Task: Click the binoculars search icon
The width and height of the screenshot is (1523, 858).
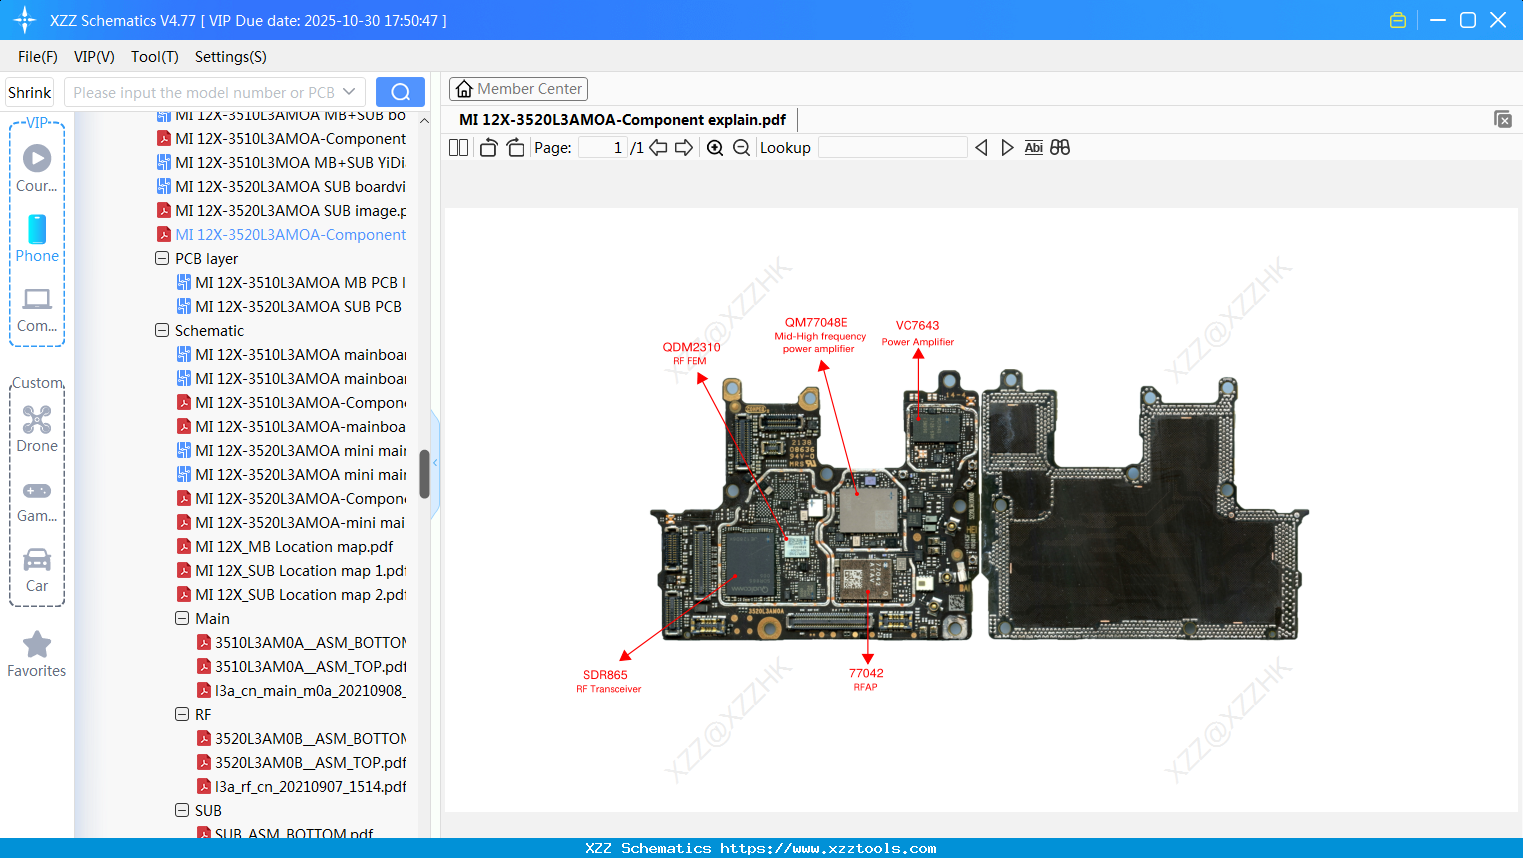Action: tap(1060, 147)
